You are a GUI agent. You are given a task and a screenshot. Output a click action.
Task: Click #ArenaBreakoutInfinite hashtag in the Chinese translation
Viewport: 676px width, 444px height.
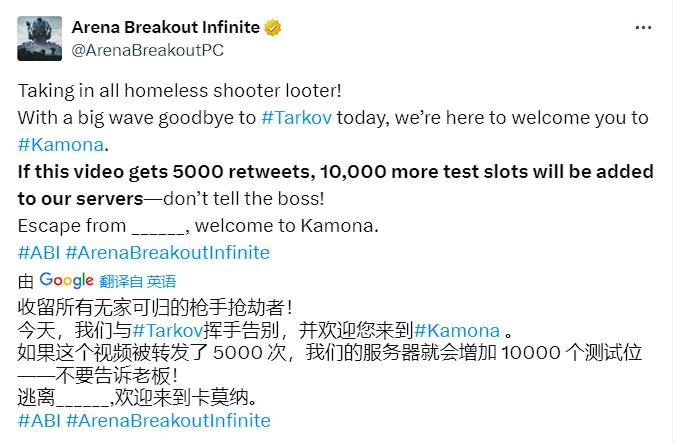tap(168, 420)
